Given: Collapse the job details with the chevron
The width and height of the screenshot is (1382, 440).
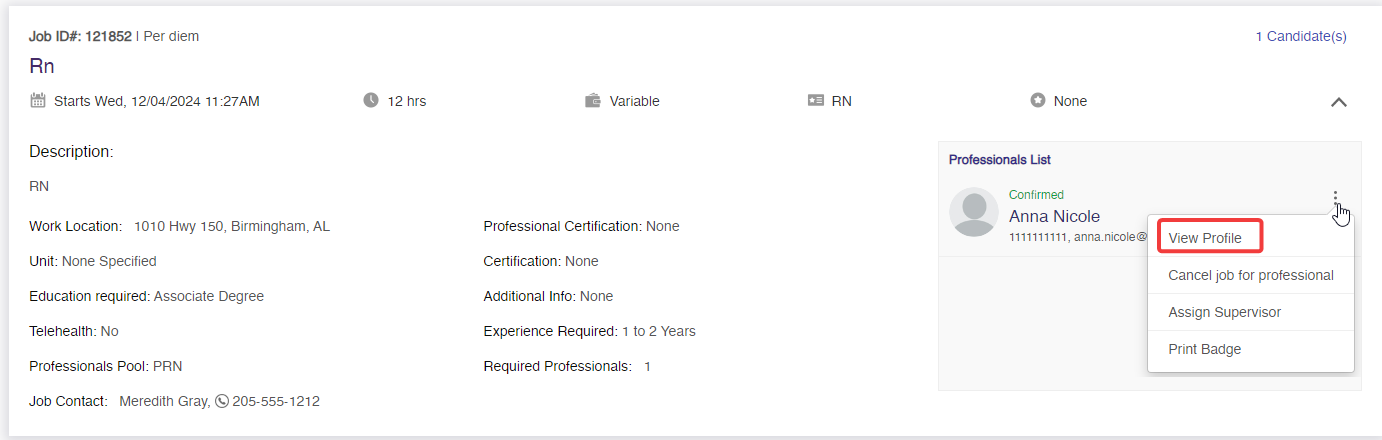Looking at the screenshot, I should tap(1339, 102).
